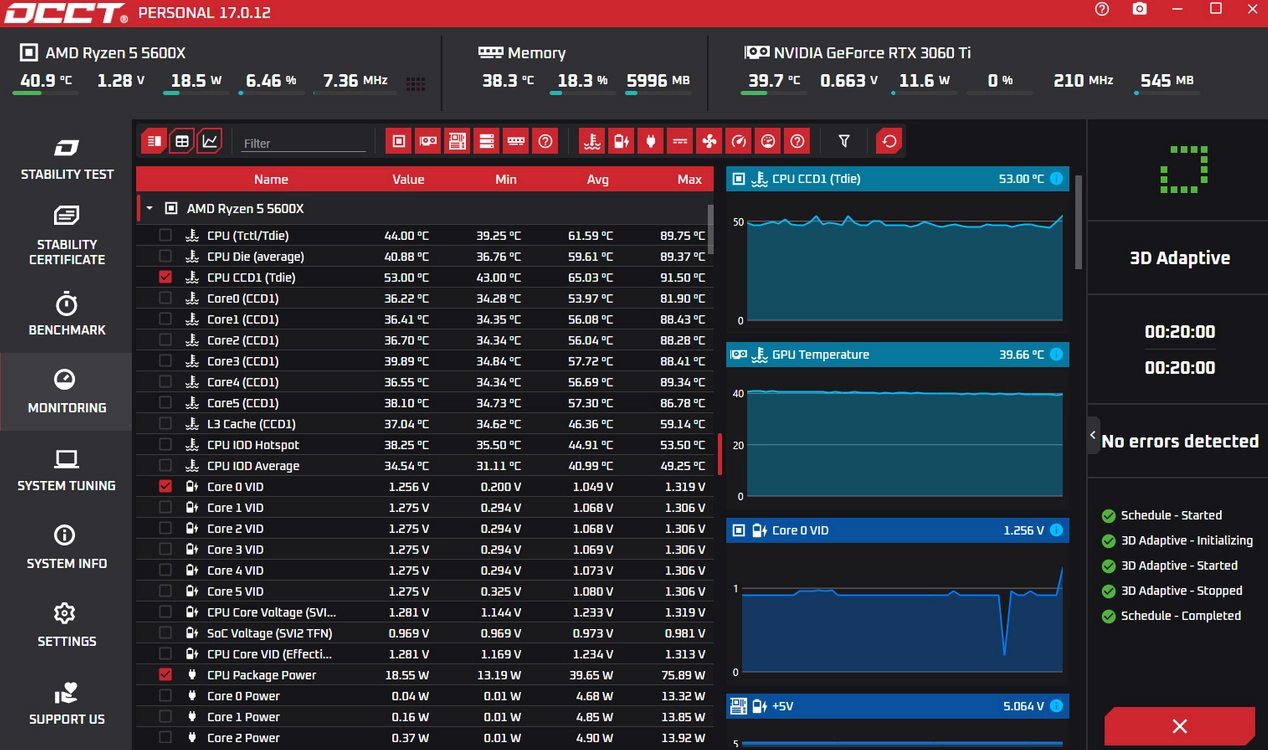Screen dimensions: 1268x750
Task: Click the Support Us link
Action: pos(66,704)
